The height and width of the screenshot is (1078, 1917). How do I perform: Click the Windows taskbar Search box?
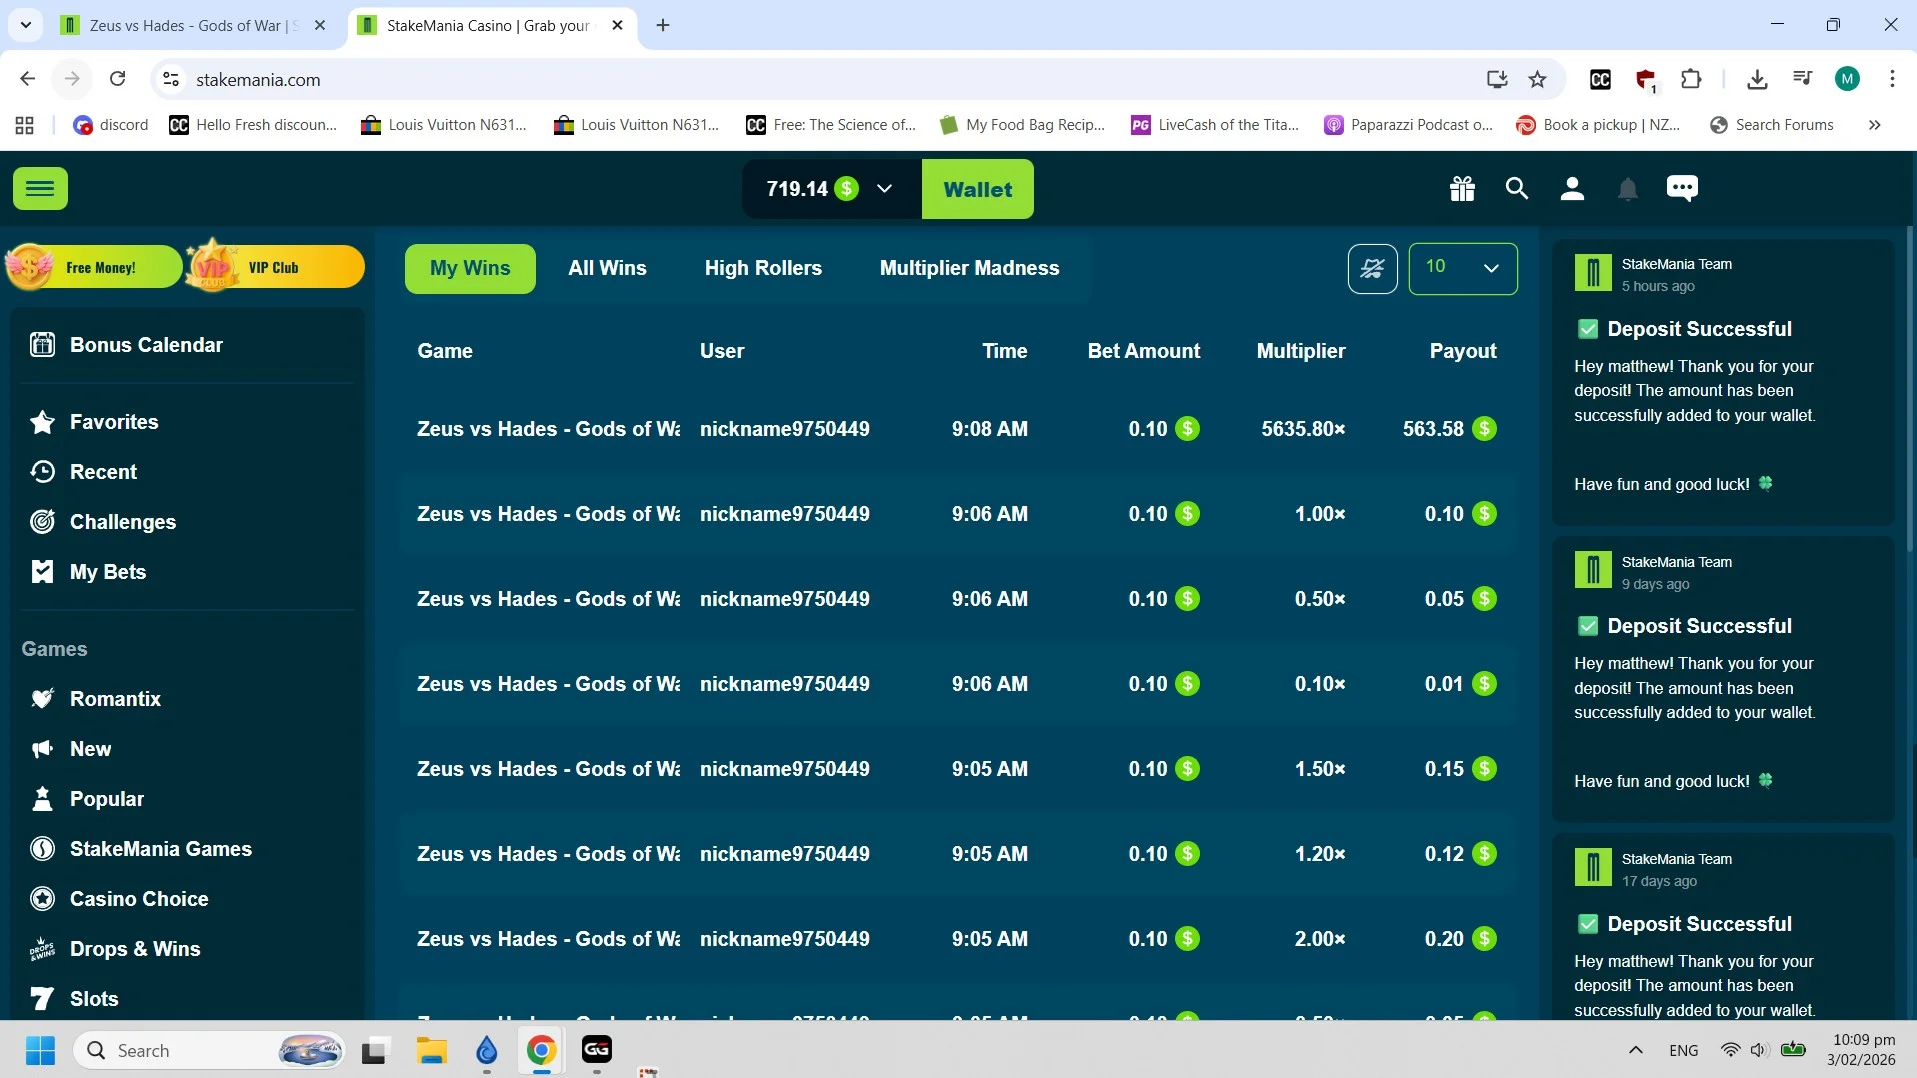[x=210, y=1051]
